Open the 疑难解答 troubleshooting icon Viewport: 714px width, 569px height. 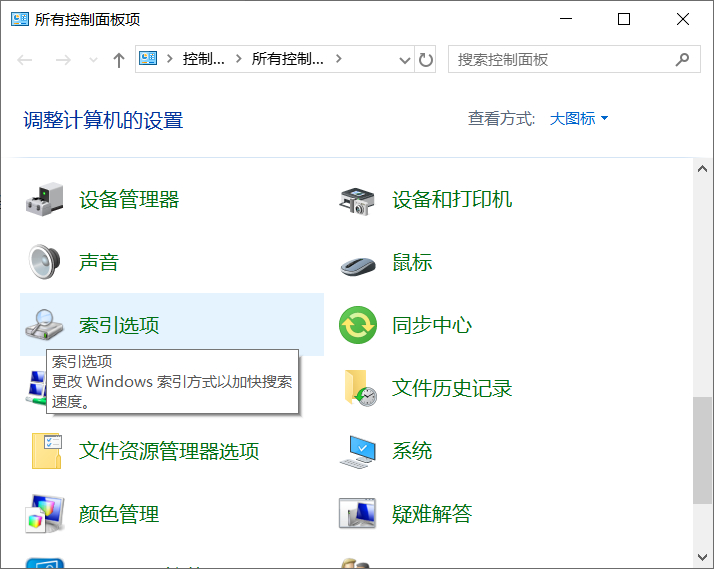pos(357,513)
